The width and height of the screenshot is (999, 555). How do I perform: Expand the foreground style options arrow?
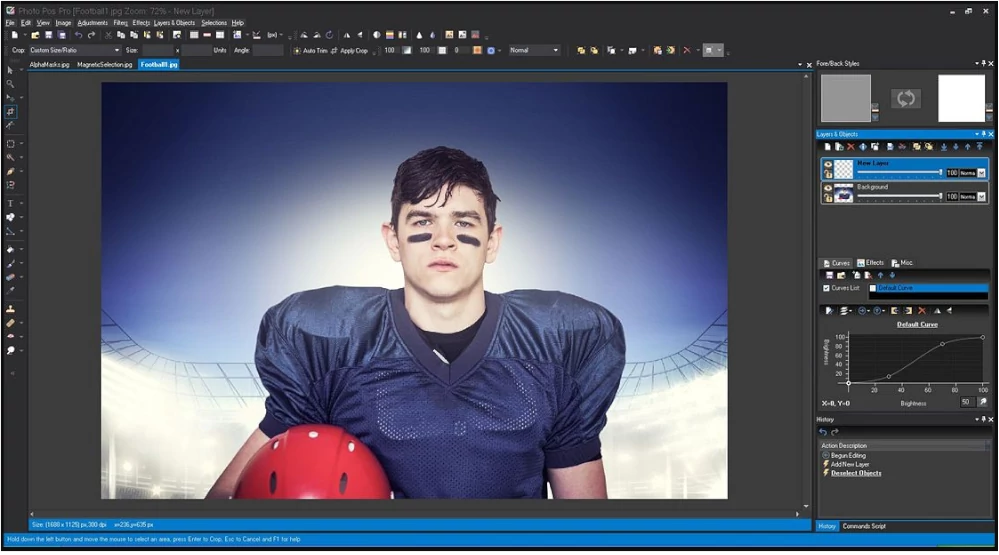click(x=875, y=117)
